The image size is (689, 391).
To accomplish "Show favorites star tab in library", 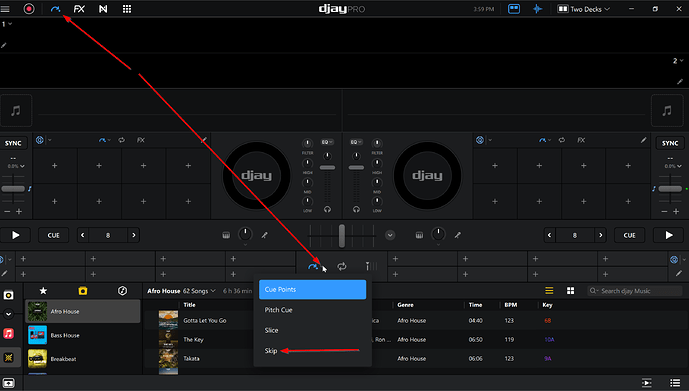I will pos(43,290).
